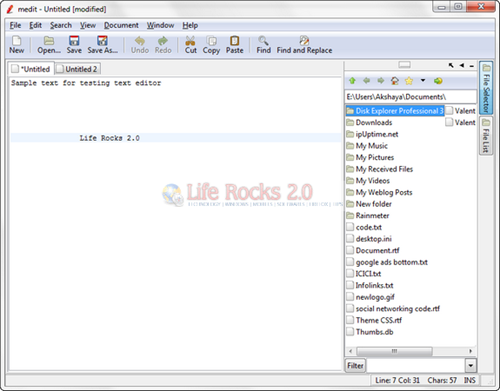Viewport: 500px width, 391px height.
Task: Go up one folder in file selector
Action: [352, 81]
